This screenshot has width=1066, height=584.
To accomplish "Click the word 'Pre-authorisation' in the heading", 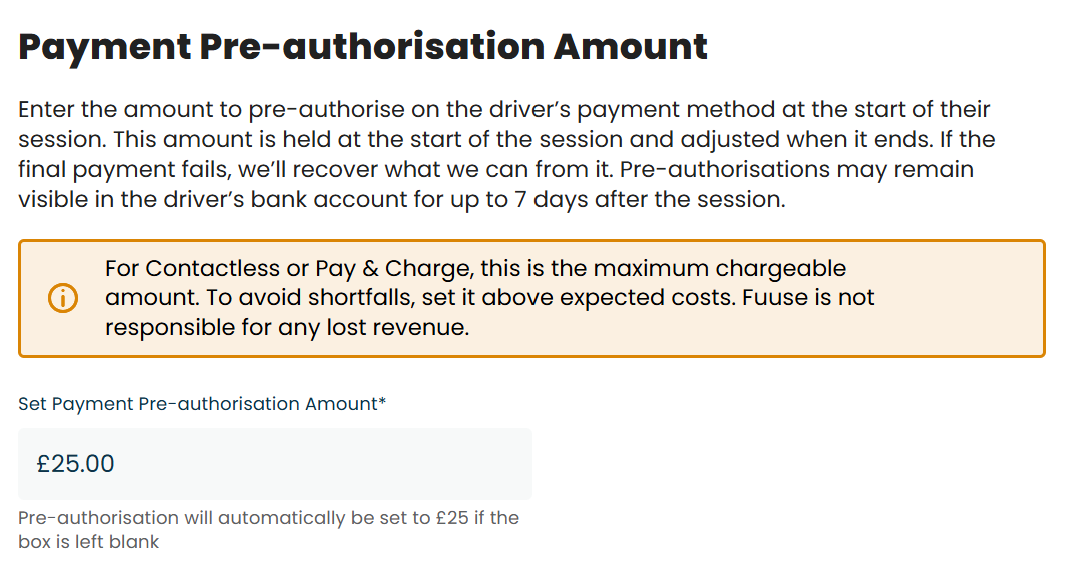I will (370, 47).
